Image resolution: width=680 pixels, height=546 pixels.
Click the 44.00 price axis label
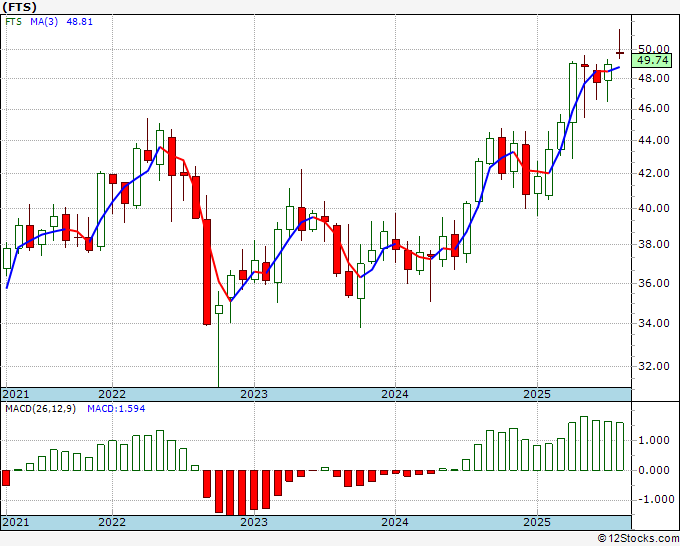click(654, 141)
